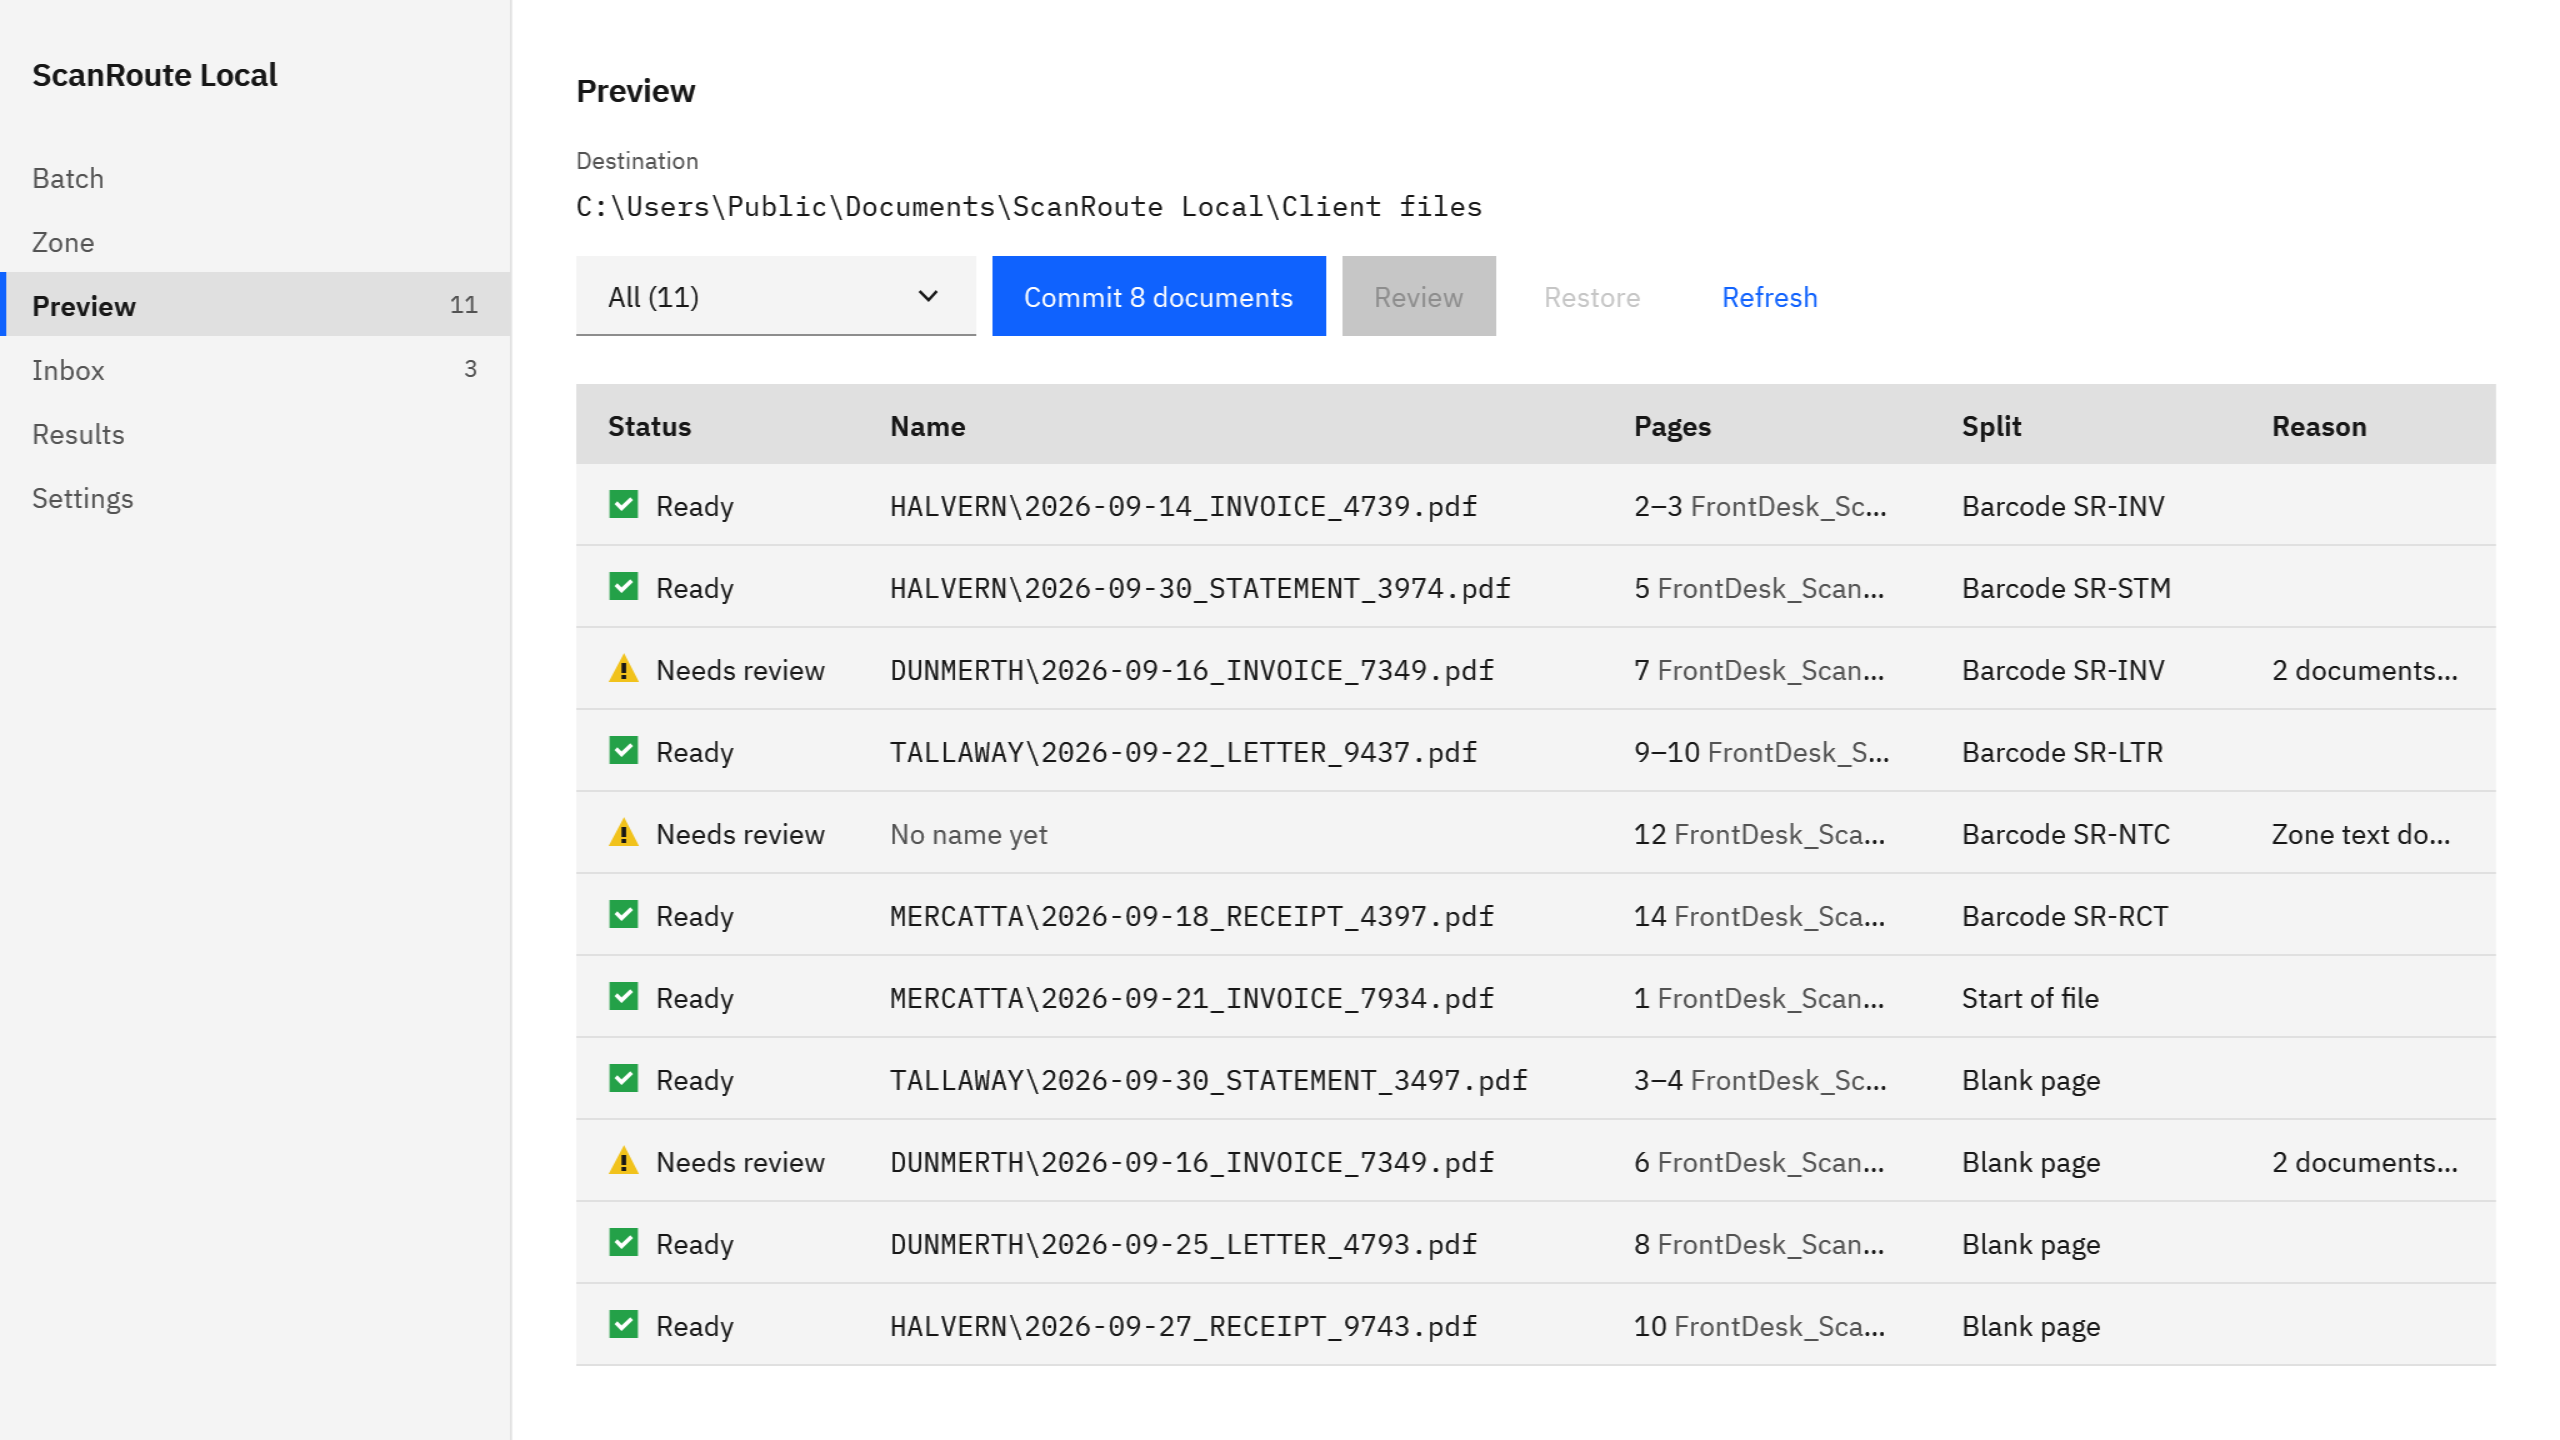The width and height of the screenshot is (2560, 1440).
Task: Select TALLAWAY\2026-09-22_LETTER_9437.pdf file name
Action: (1183, 752)
